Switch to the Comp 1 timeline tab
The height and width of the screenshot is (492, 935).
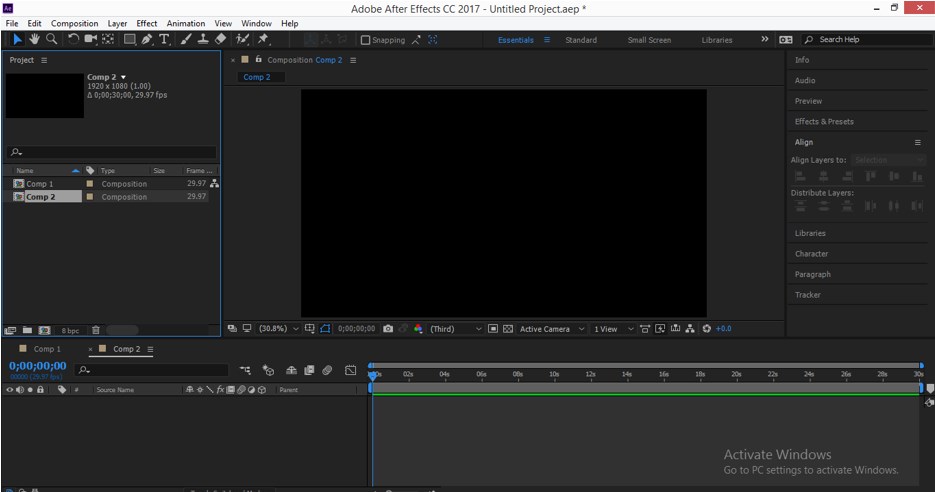click(x=47, y=349)
